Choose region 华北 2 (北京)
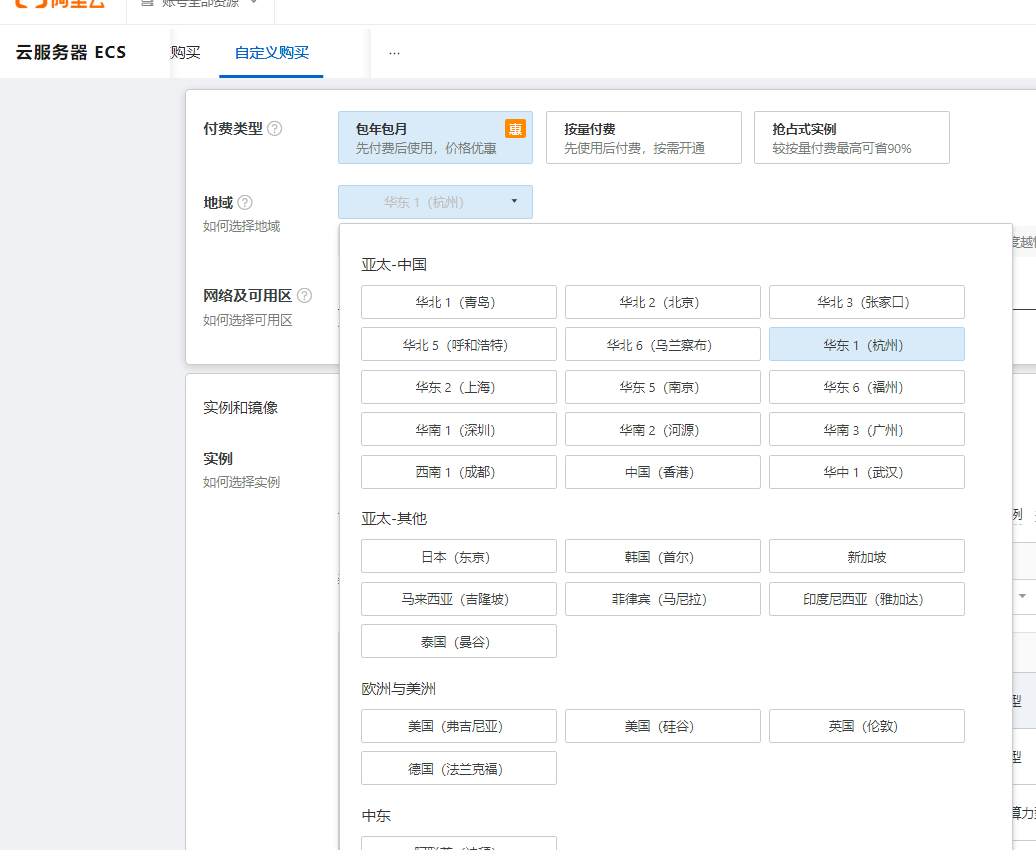Screen dimensions: 1036x850 pos(663,302)
